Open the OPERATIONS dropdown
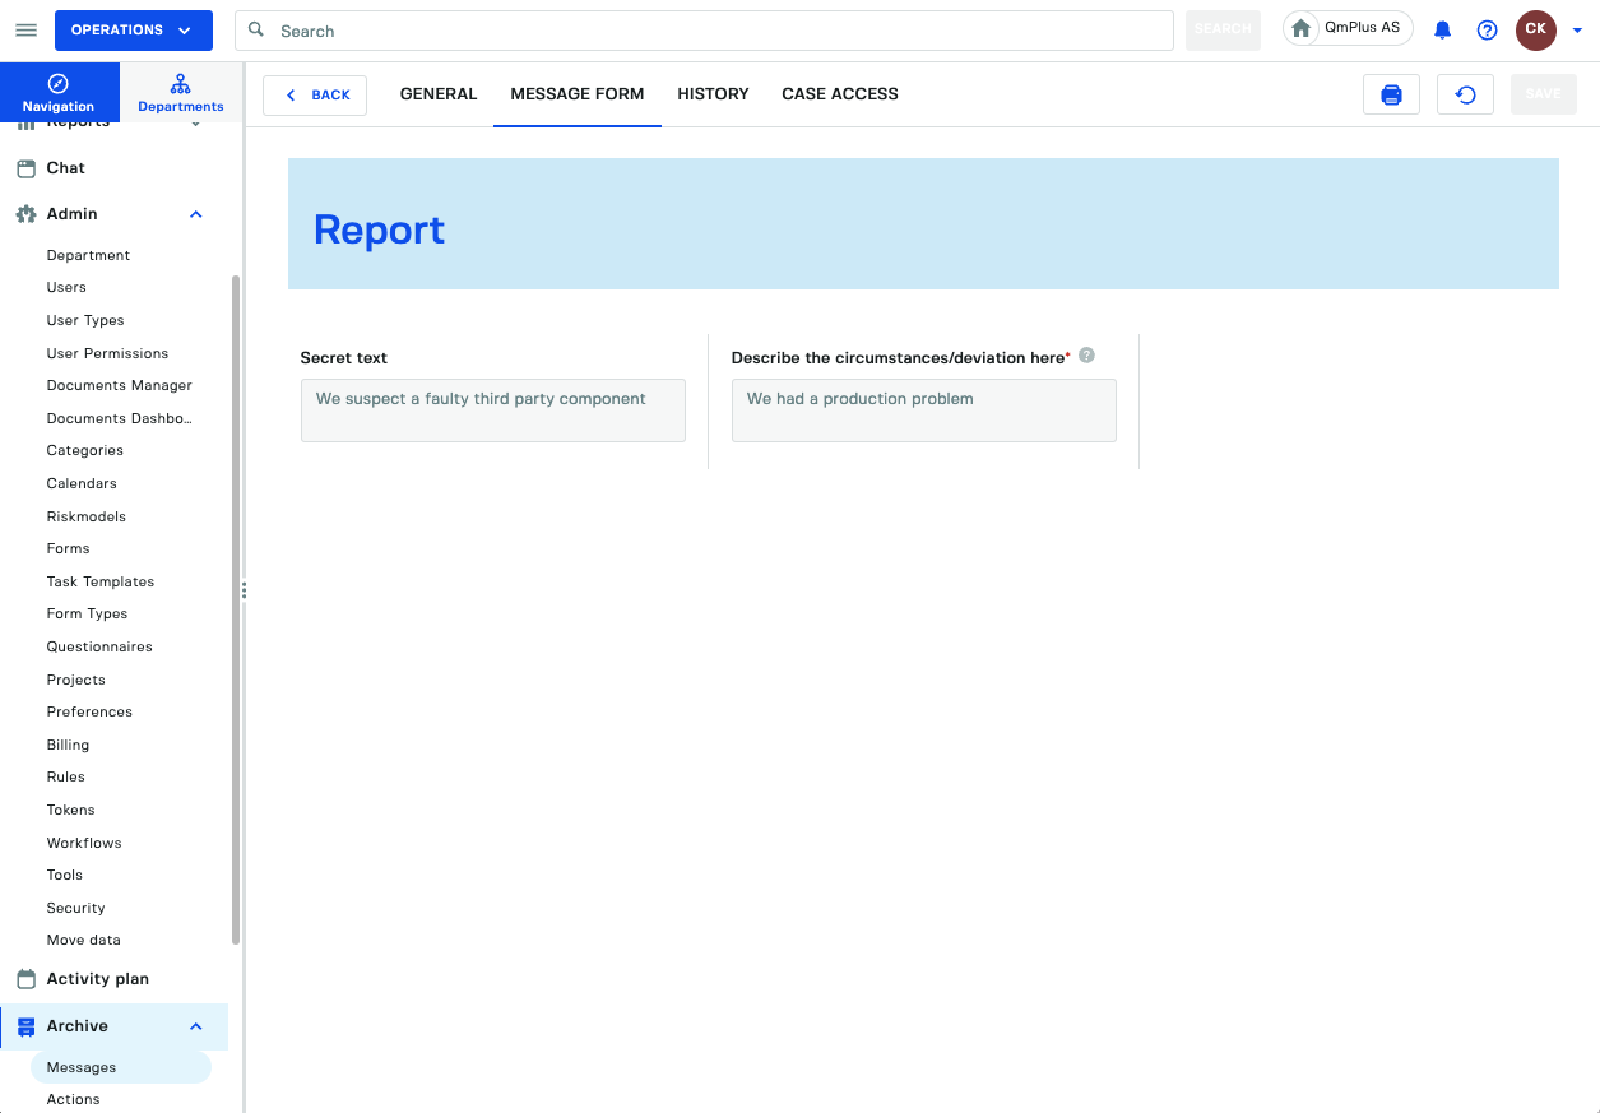Image resolution: width=1600 pixels, height=1113 pixels. point(133,30)
